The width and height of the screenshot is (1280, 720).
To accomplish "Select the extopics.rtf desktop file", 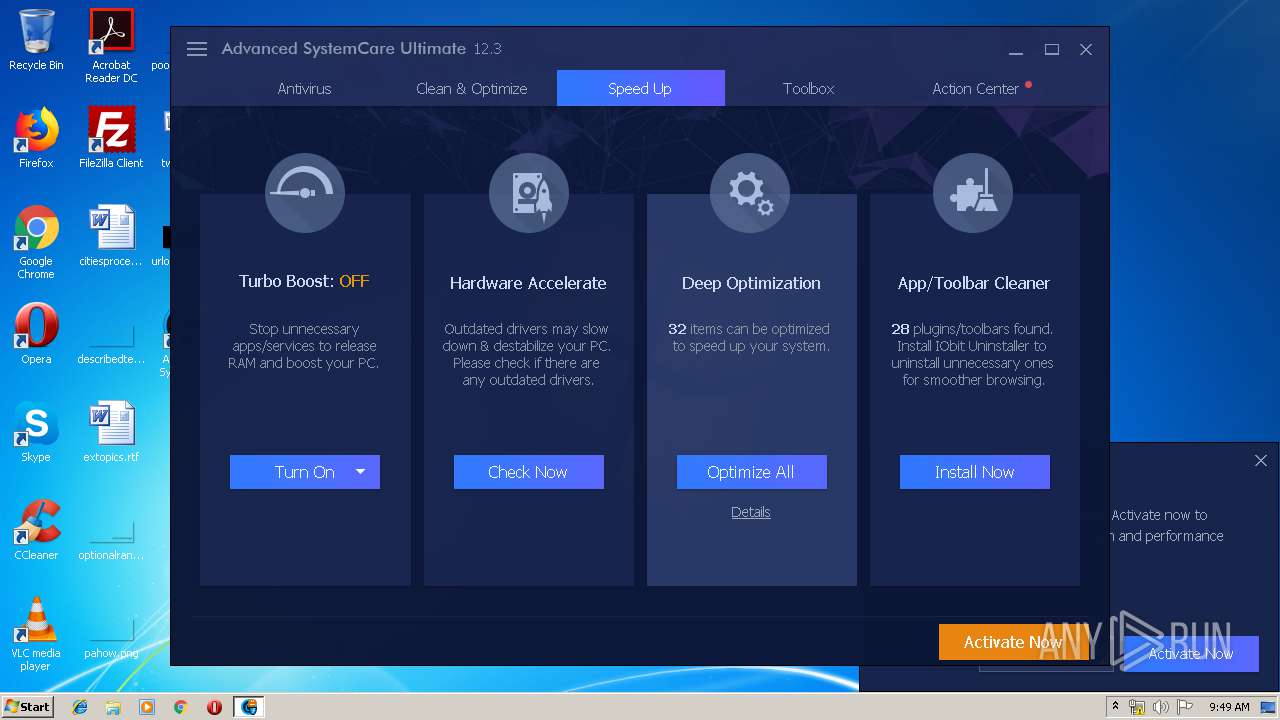I will coord(111,432).
